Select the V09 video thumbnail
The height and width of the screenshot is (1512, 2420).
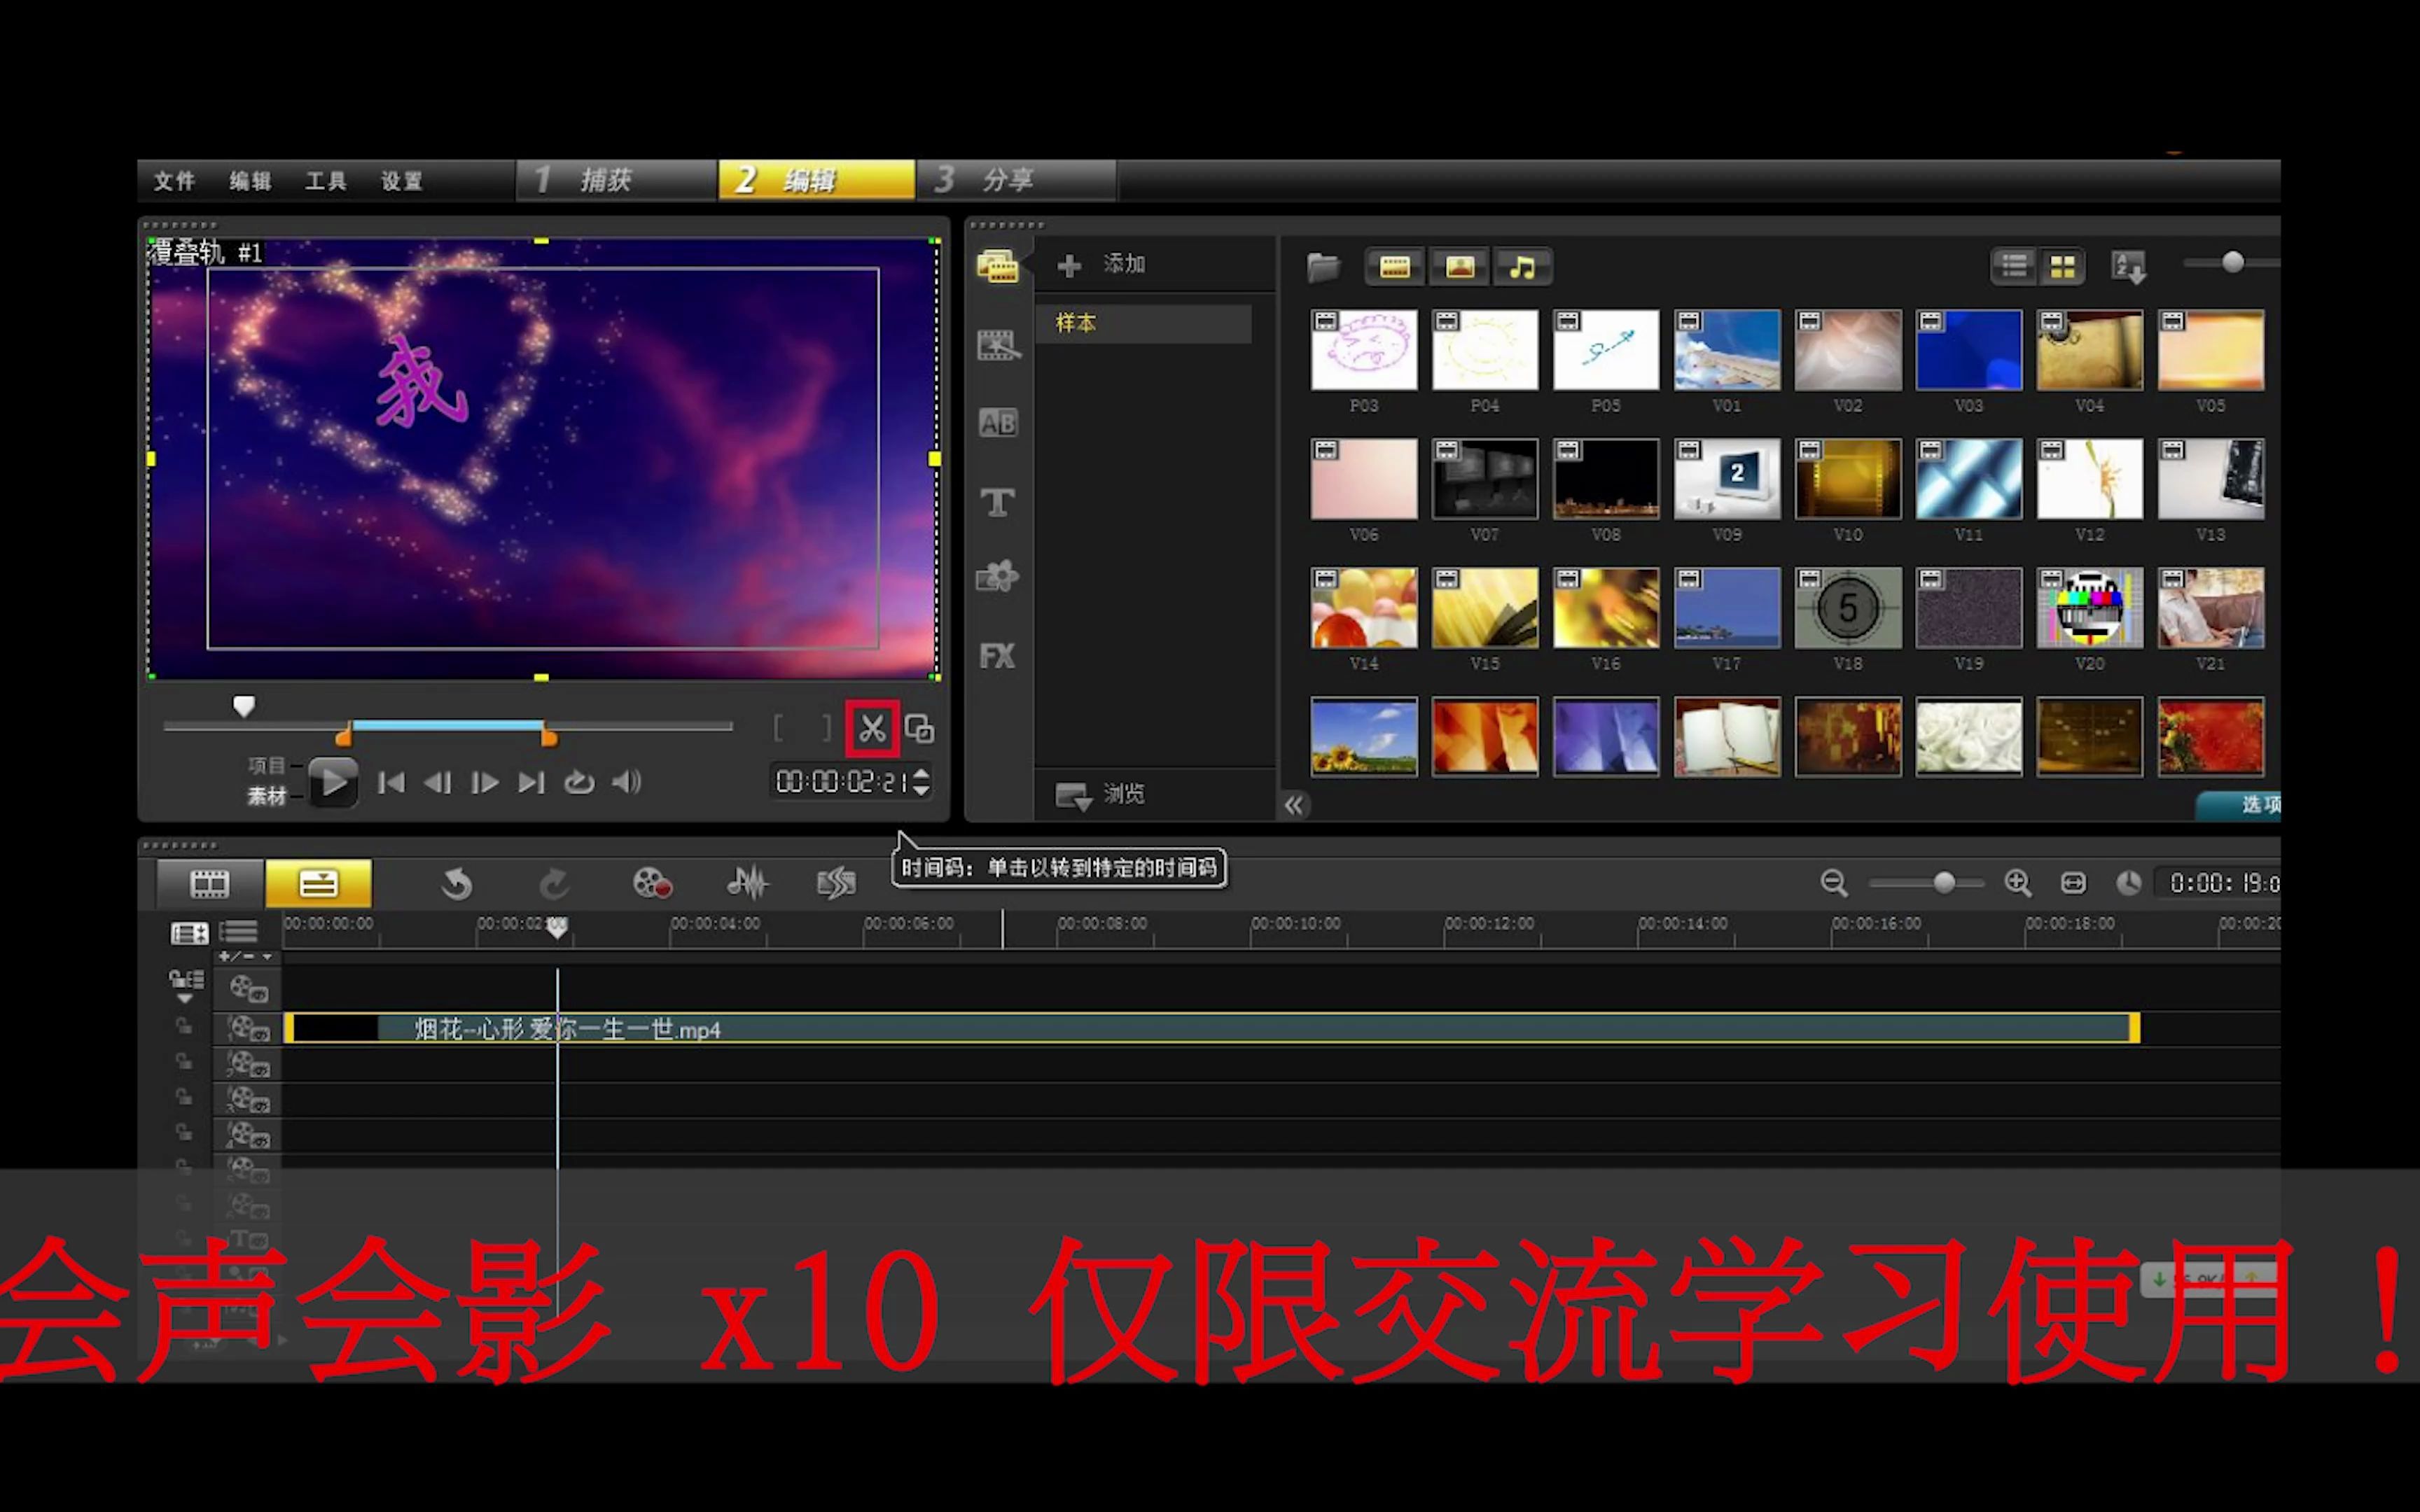pyautogui.click(x=1726, y=479)
